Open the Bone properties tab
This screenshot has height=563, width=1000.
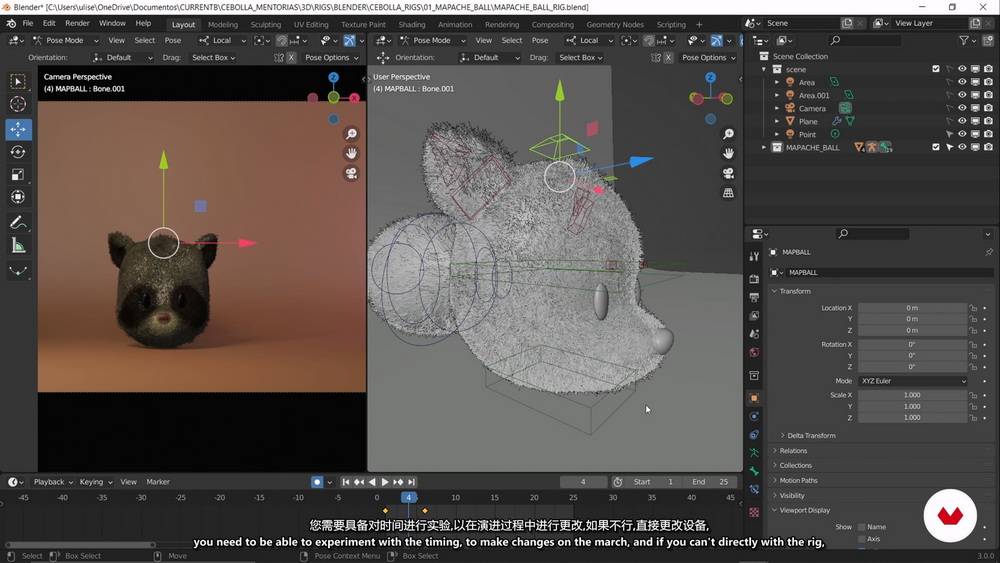pyautogui.click(x=754, y=471)
